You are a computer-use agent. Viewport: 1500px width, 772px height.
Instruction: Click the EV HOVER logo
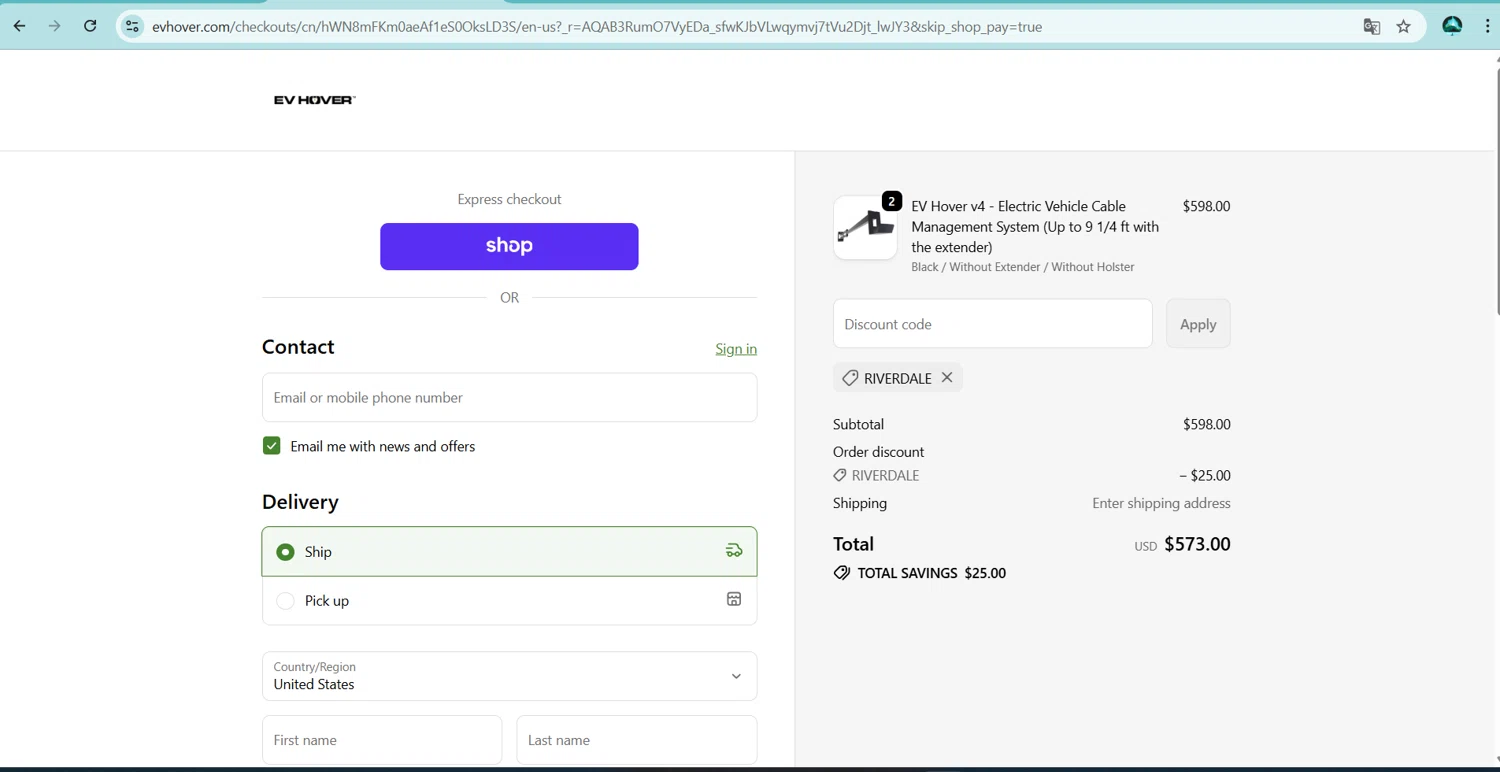pos(315,100)
